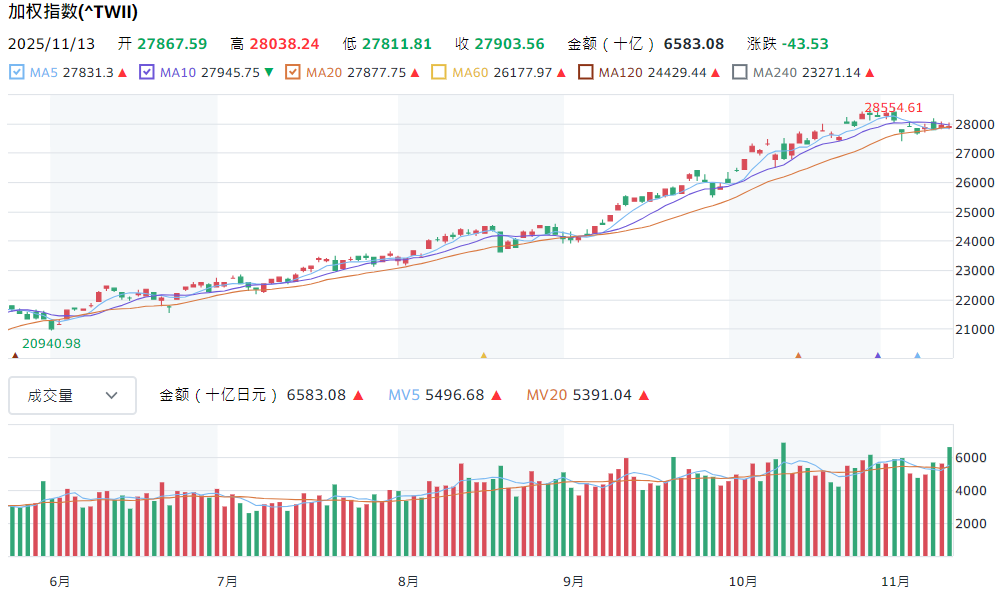Uncheck the MA5 checkbox
1005x595 pixels.
pyautogui.click(x=15, y=72)
